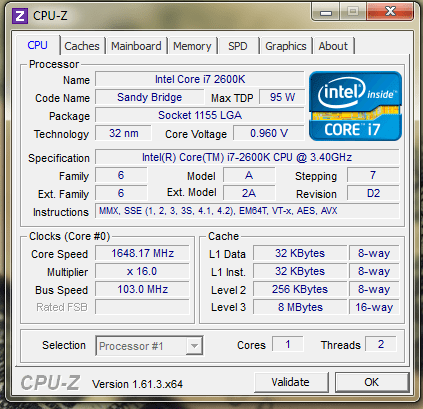Click the Intel Core i7 logo badge
The image size is (423, 409).
355,106
